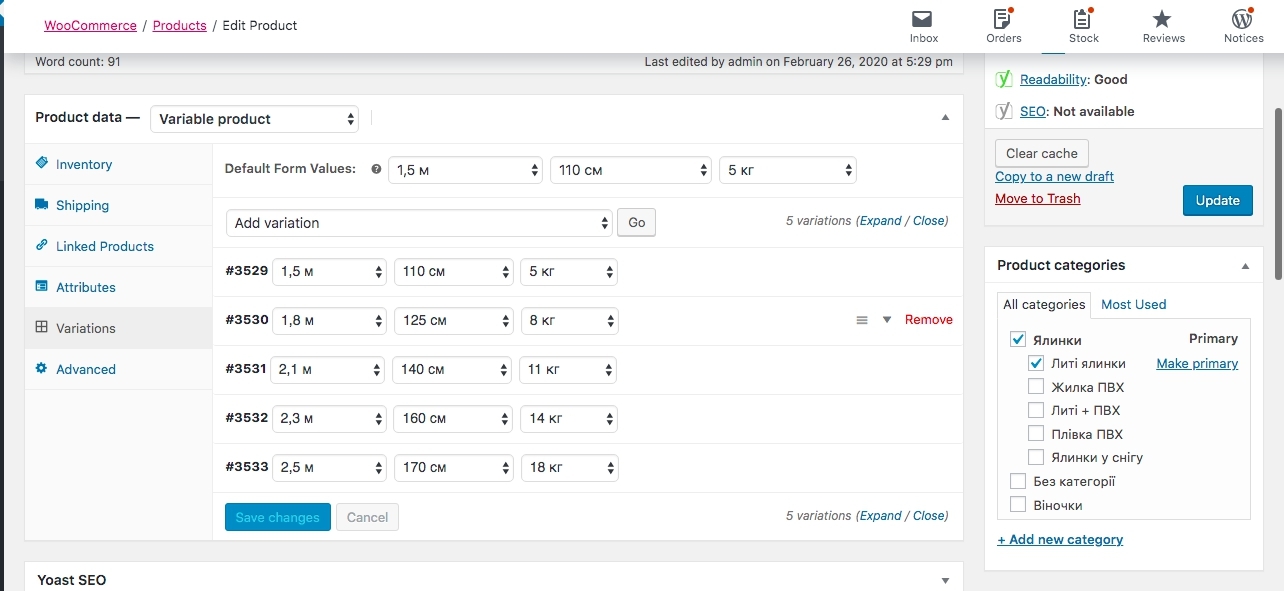Open the WordPress Notices icon
The width and height of the screenshot is (1284, 591).
(1243, 20)
